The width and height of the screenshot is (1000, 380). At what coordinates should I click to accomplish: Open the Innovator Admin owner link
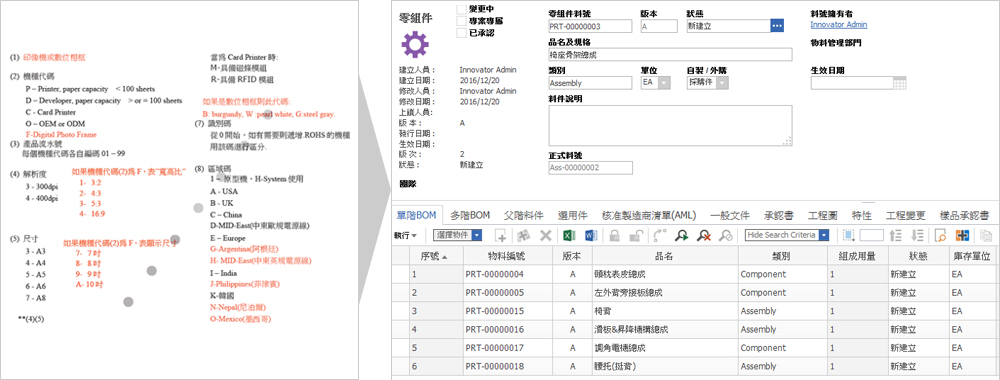[x=839, y=25]
